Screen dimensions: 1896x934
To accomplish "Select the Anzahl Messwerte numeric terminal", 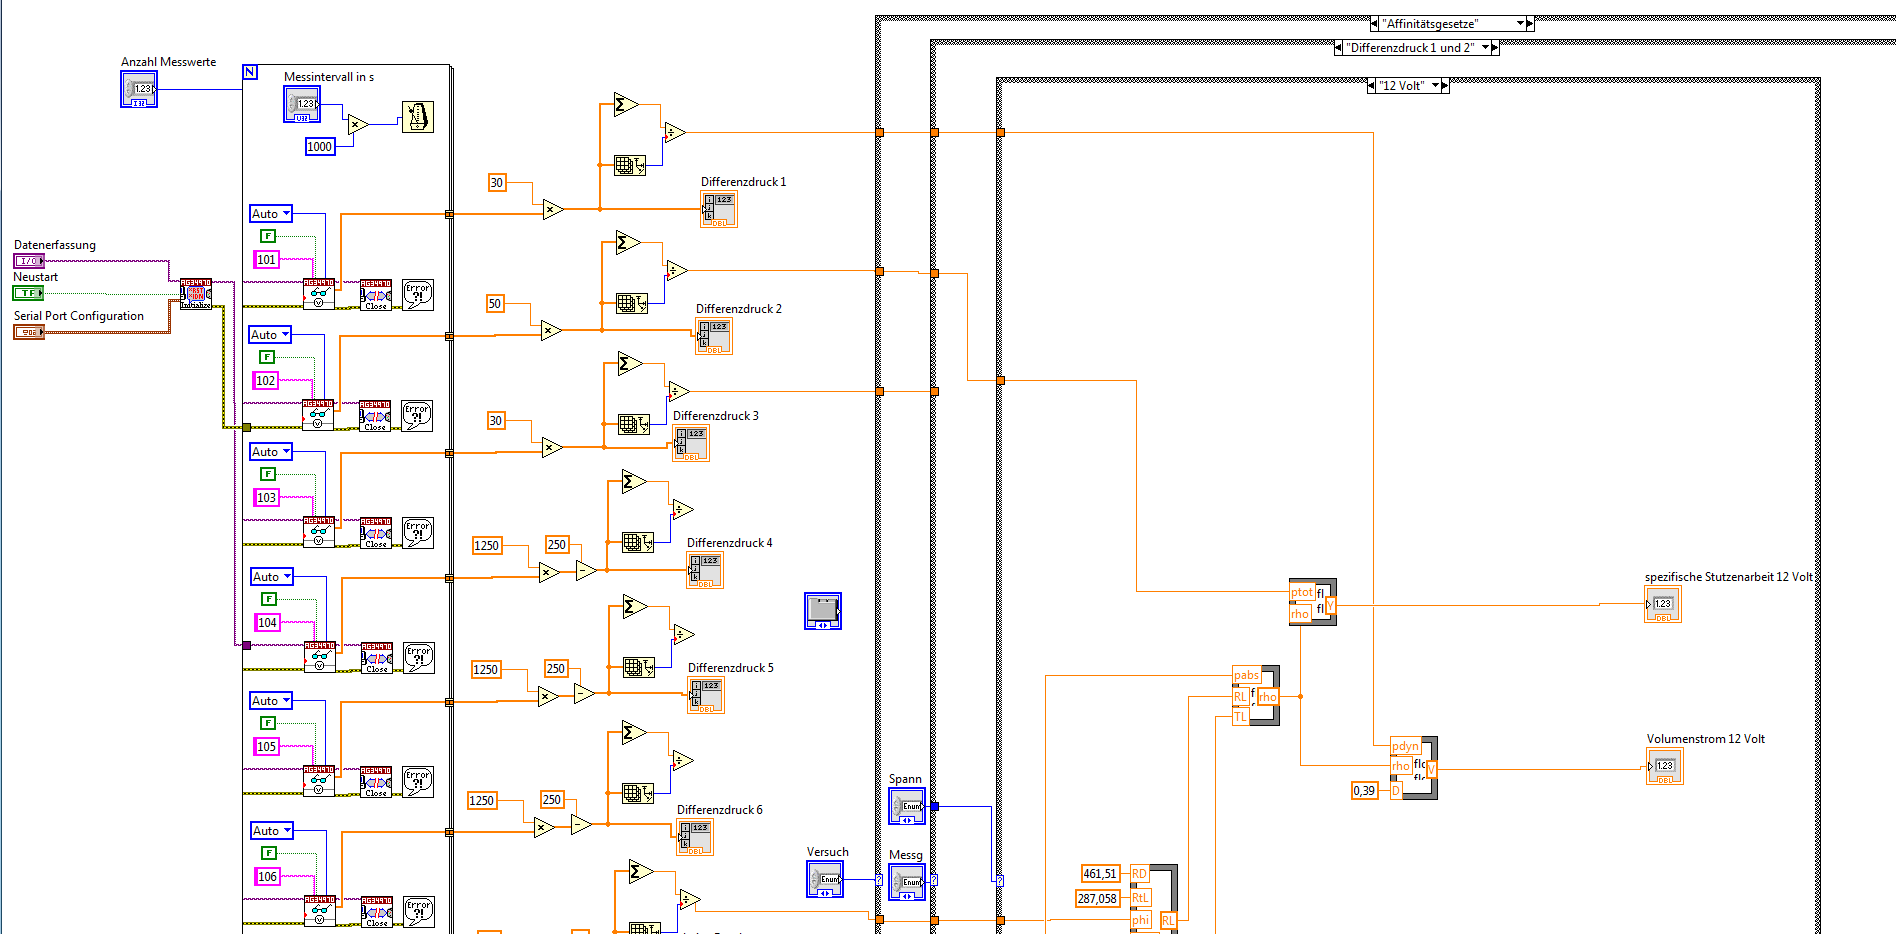I will [x=139, y=89].
